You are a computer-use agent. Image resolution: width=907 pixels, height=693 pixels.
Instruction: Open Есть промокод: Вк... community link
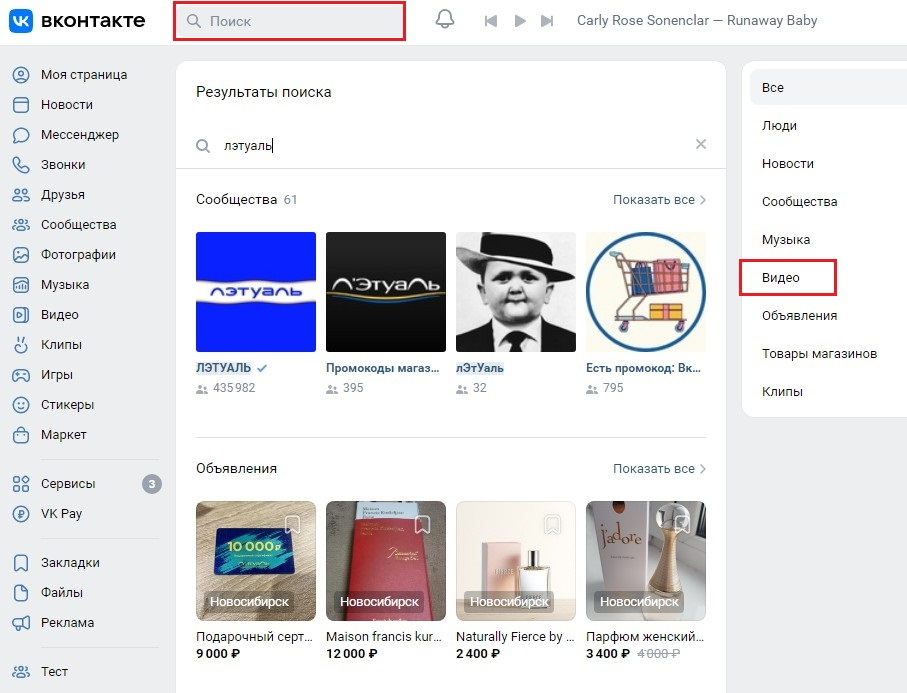(643, 368)
